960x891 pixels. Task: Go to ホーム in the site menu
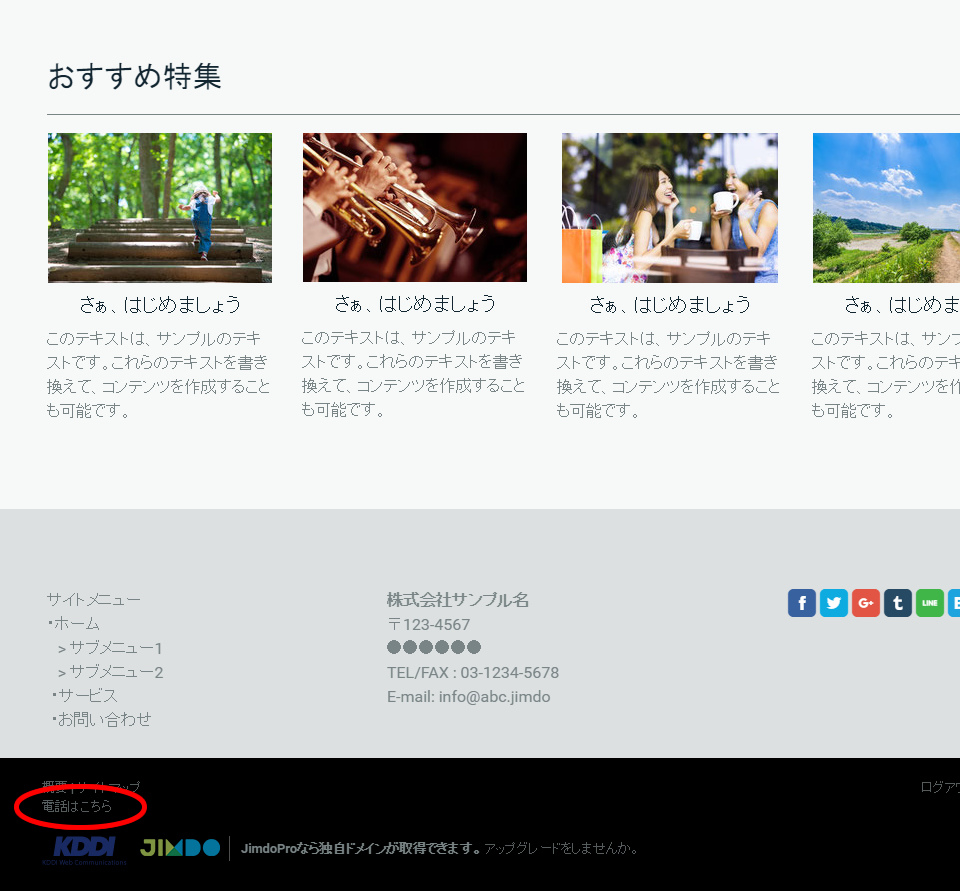[76, 623]
